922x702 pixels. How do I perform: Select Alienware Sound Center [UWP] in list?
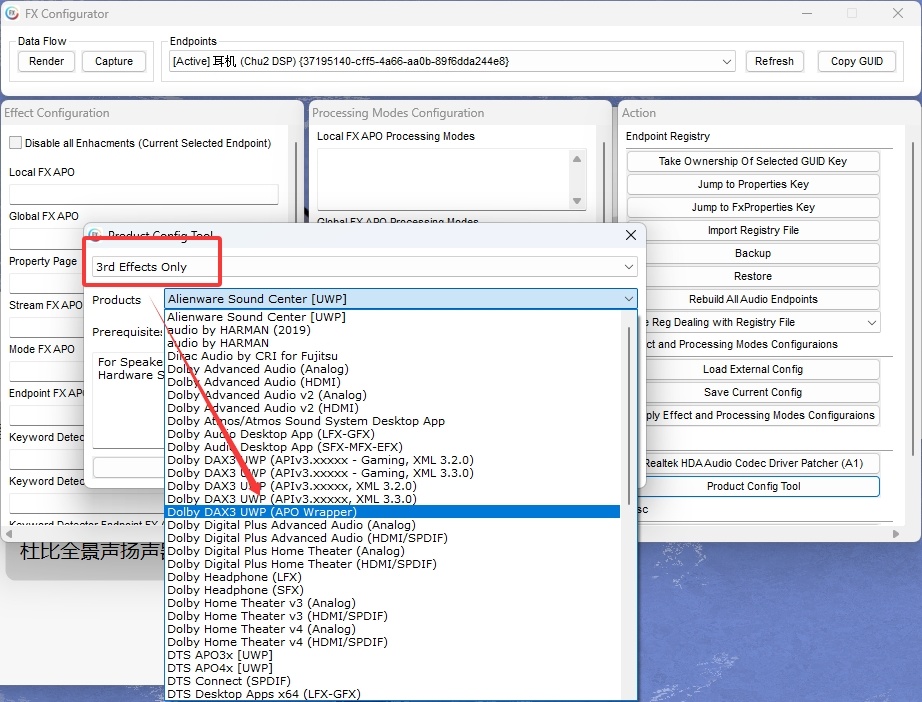pos(393,317)
